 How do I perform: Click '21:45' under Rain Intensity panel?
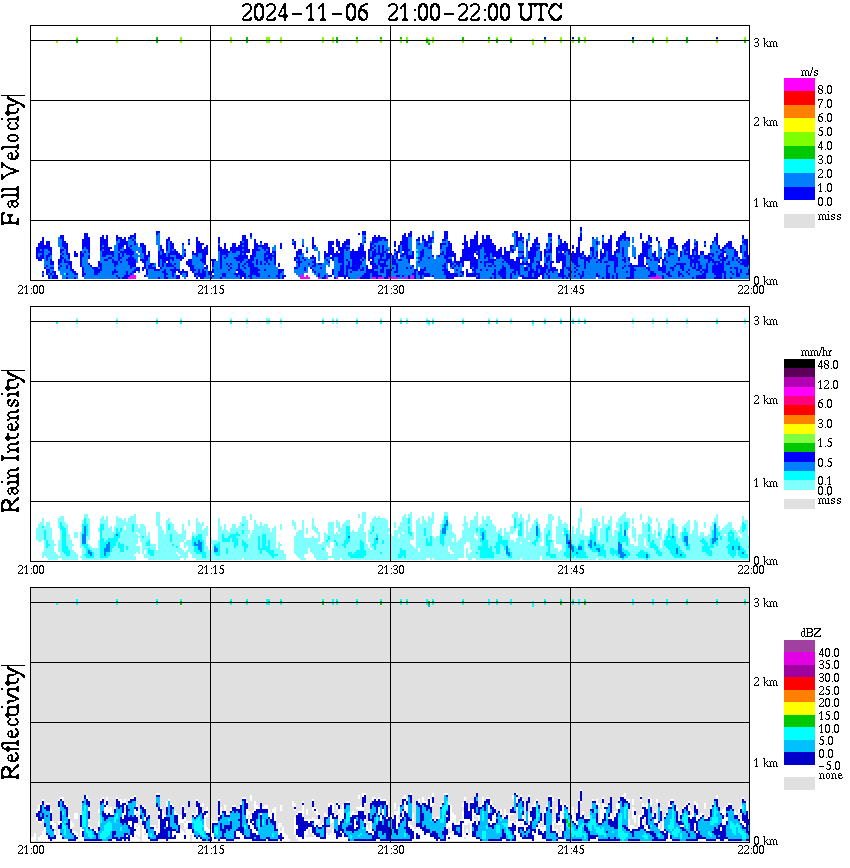(x=571, y=570)
